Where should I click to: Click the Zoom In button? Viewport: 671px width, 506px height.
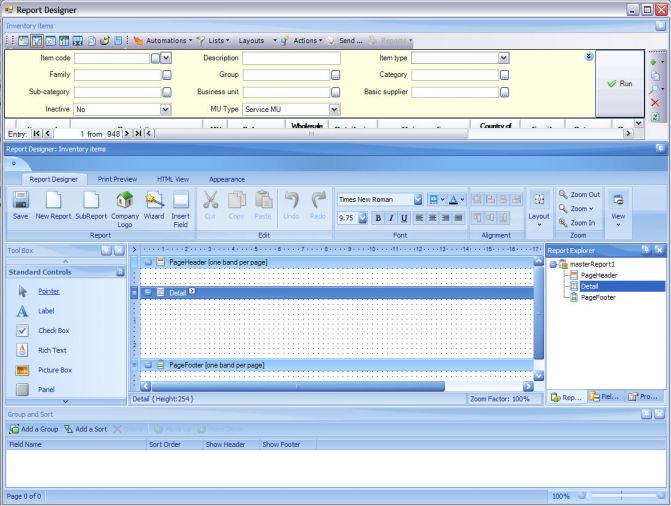click(577, 223)
